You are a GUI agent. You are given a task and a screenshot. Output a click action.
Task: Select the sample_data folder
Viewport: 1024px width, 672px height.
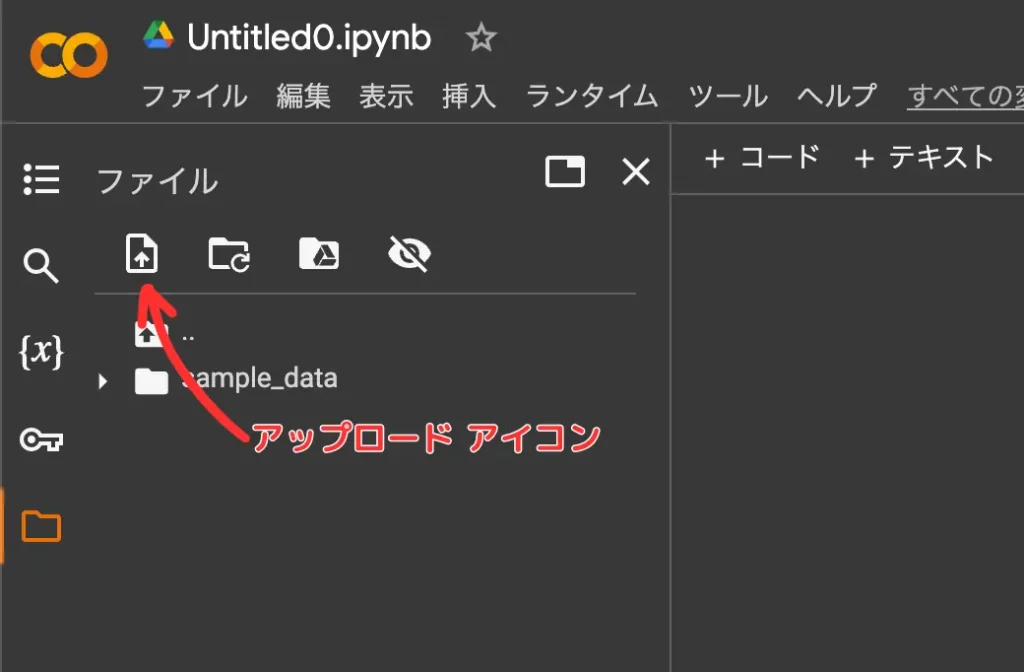coord(236,379)
